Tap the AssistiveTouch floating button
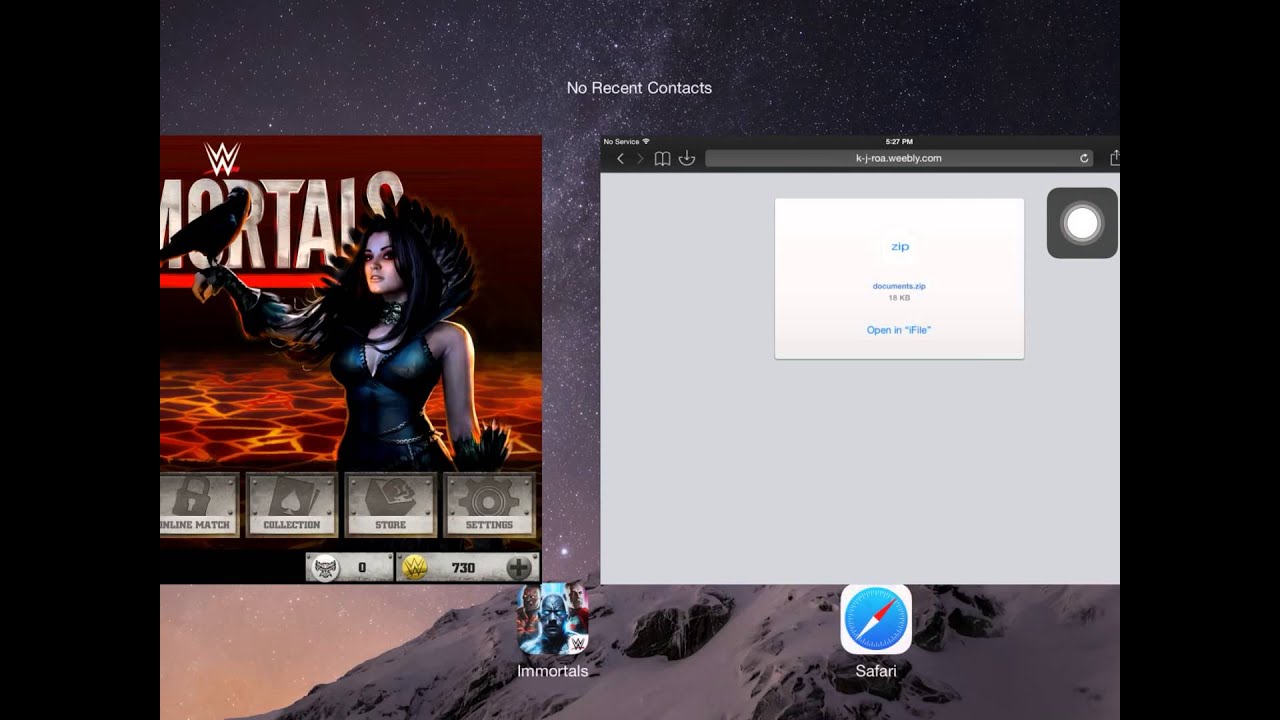This screenshot has width=1280, height=720. pyautogui.click(x=1082, y=223)
